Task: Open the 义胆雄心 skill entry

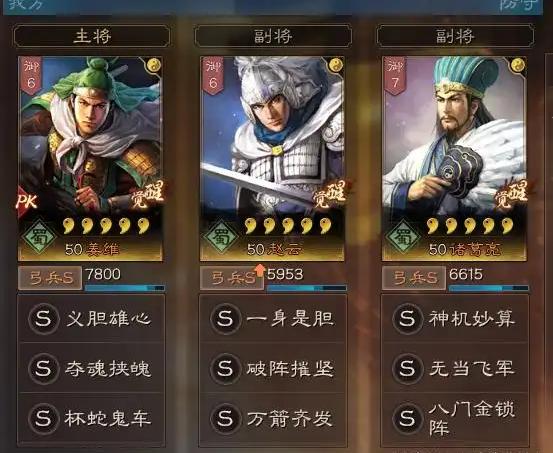Action: 91,319
